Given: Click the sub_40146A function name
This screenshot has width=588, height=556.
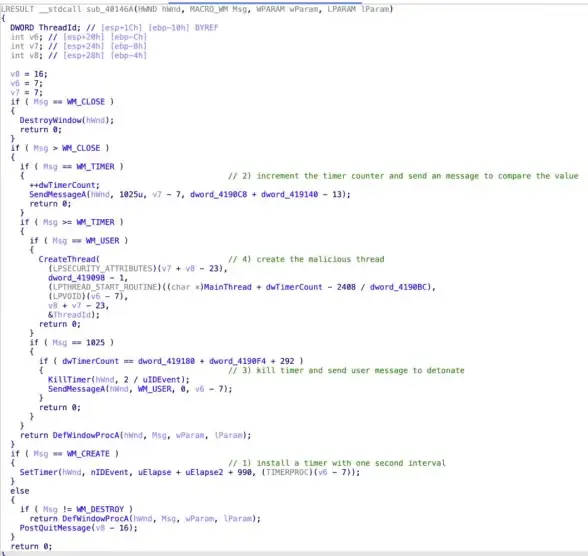Looking at the screenshot, I should pos(109,9).
